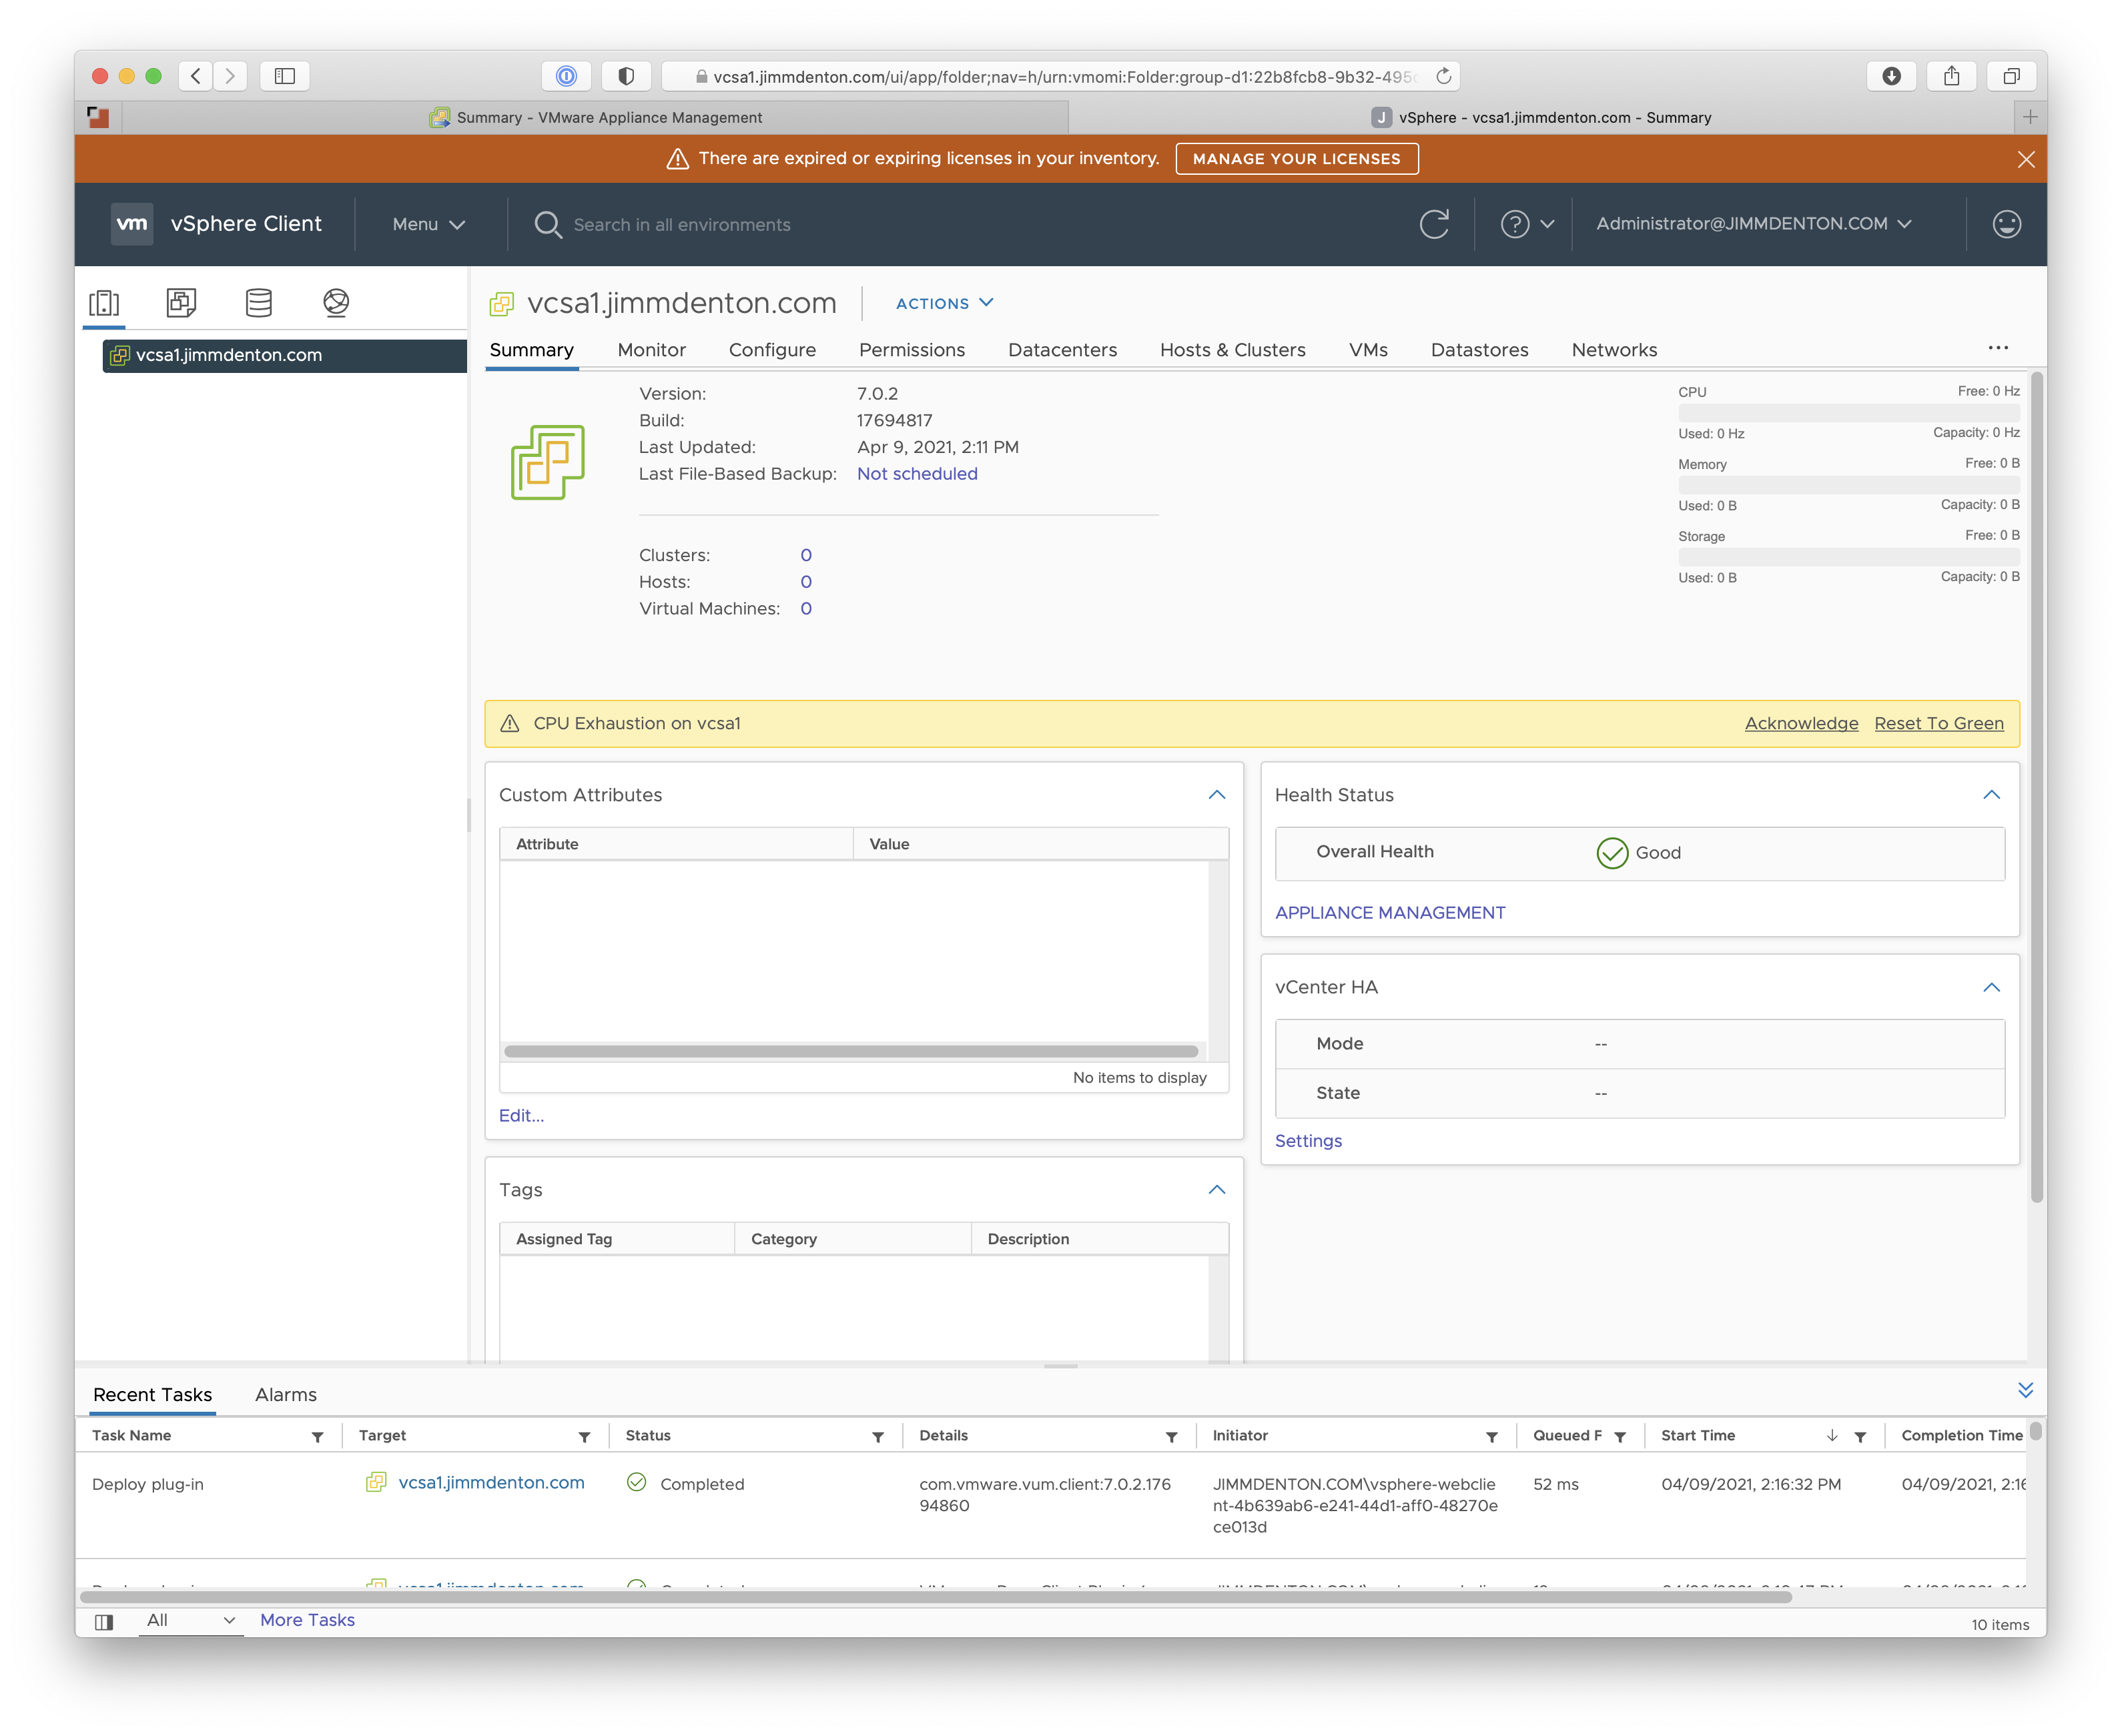The height and width of the screenshot is (1736, 2122).
Task: Click the more tabs ellipsis icon
Action: pos(1997,348)
